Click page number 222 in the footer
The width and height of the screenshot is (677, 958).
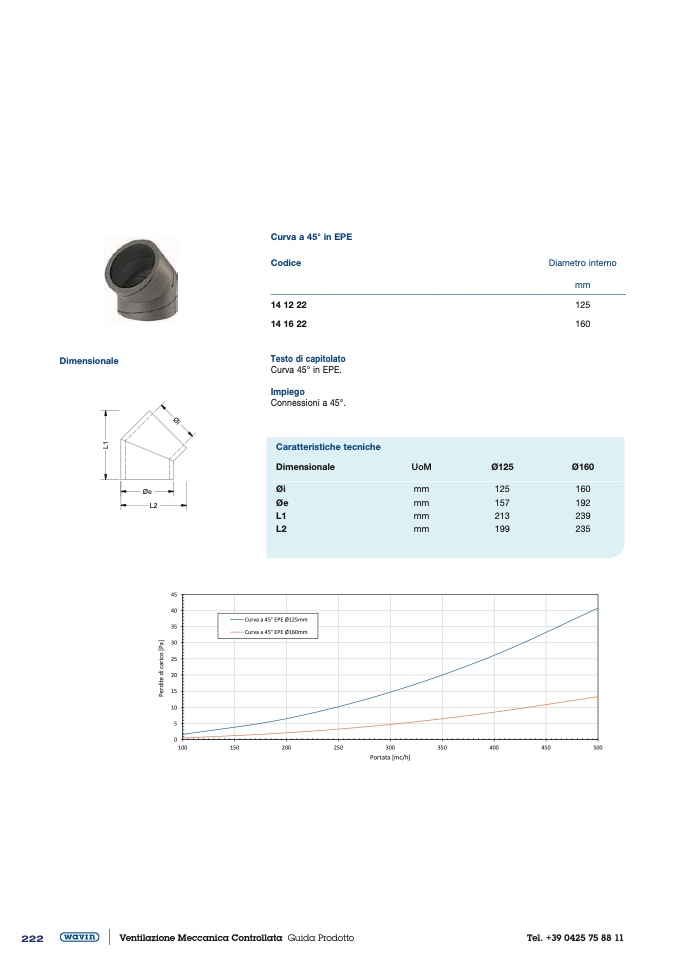tap(34, 938)
